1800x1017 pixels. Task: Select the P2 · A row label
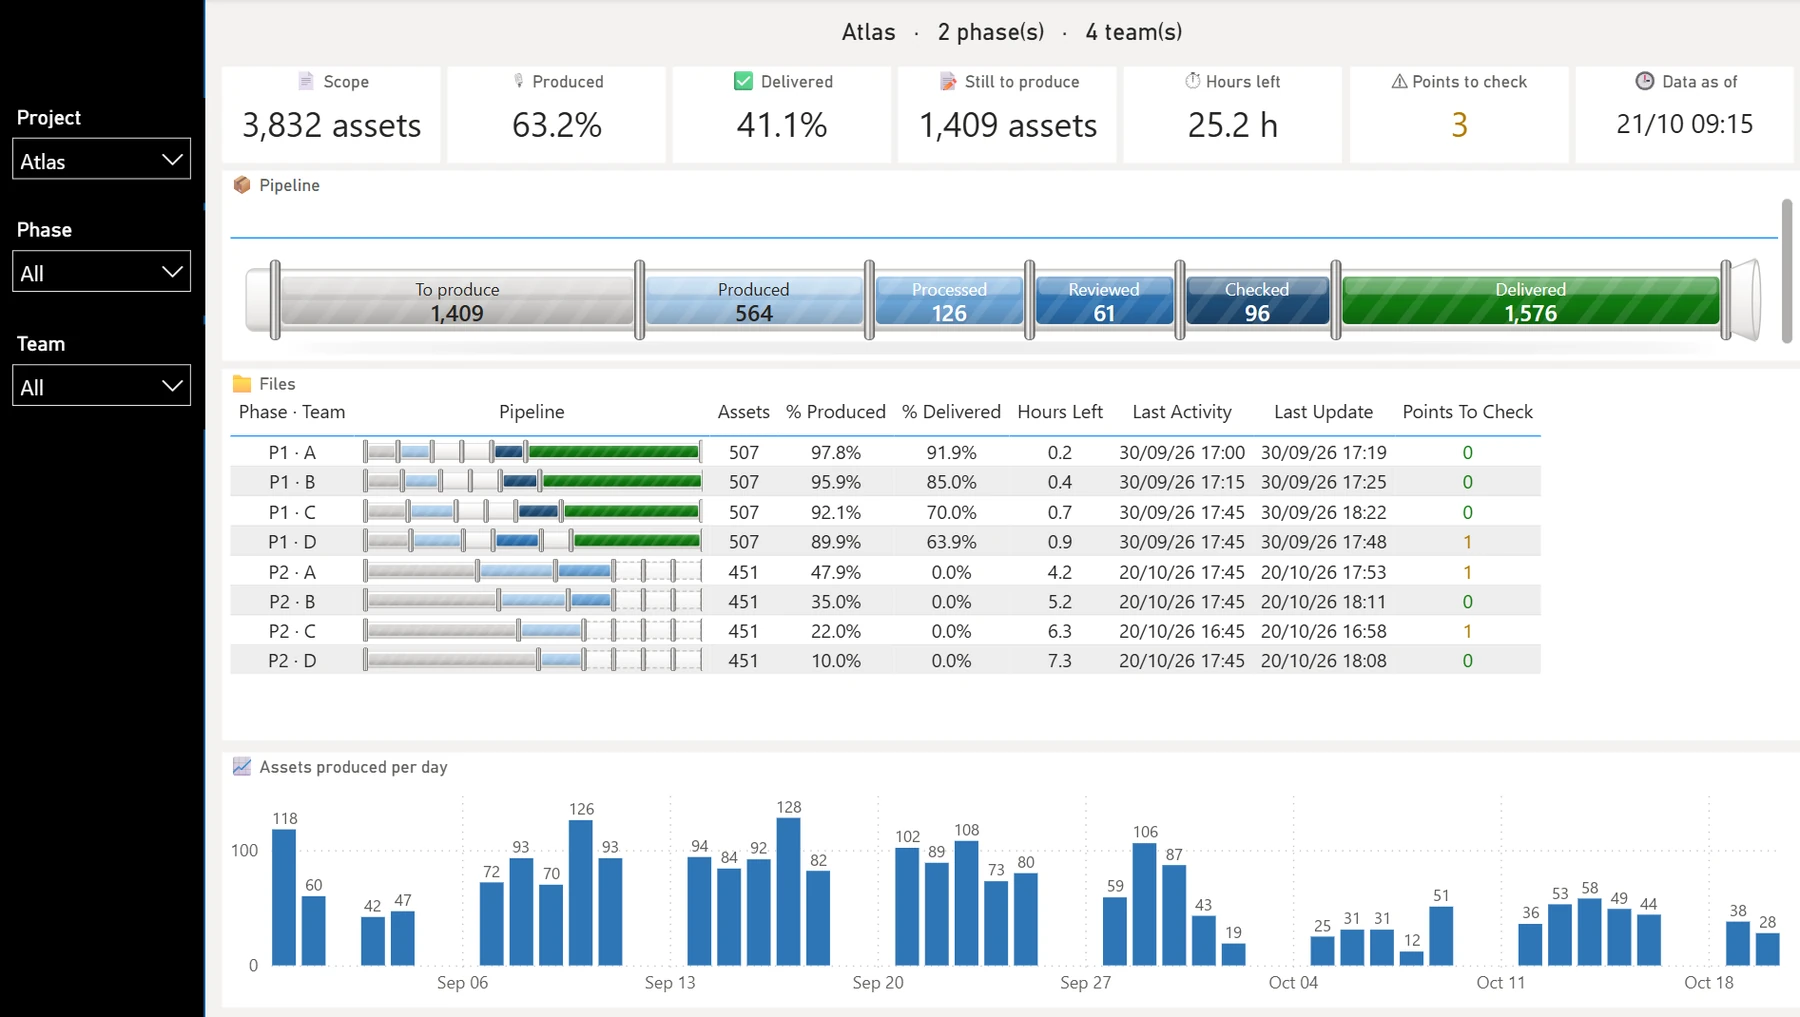click(292, 572)
